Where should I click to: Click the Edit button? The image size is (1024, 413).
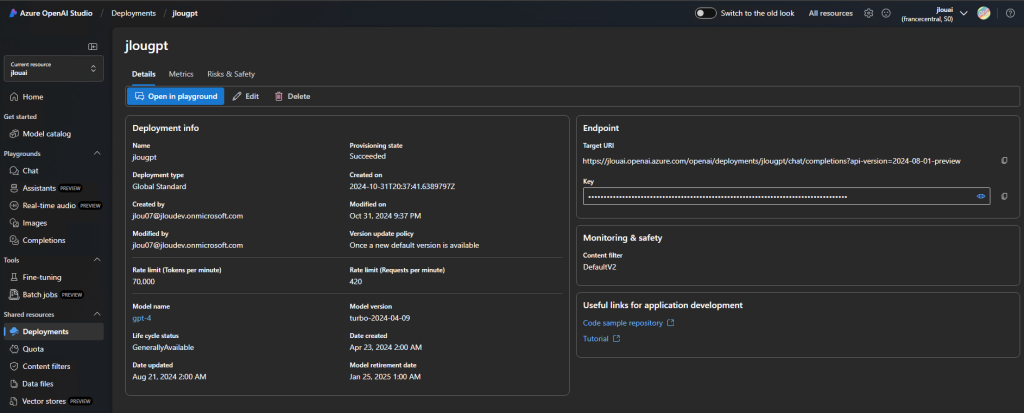pos(246,96)
